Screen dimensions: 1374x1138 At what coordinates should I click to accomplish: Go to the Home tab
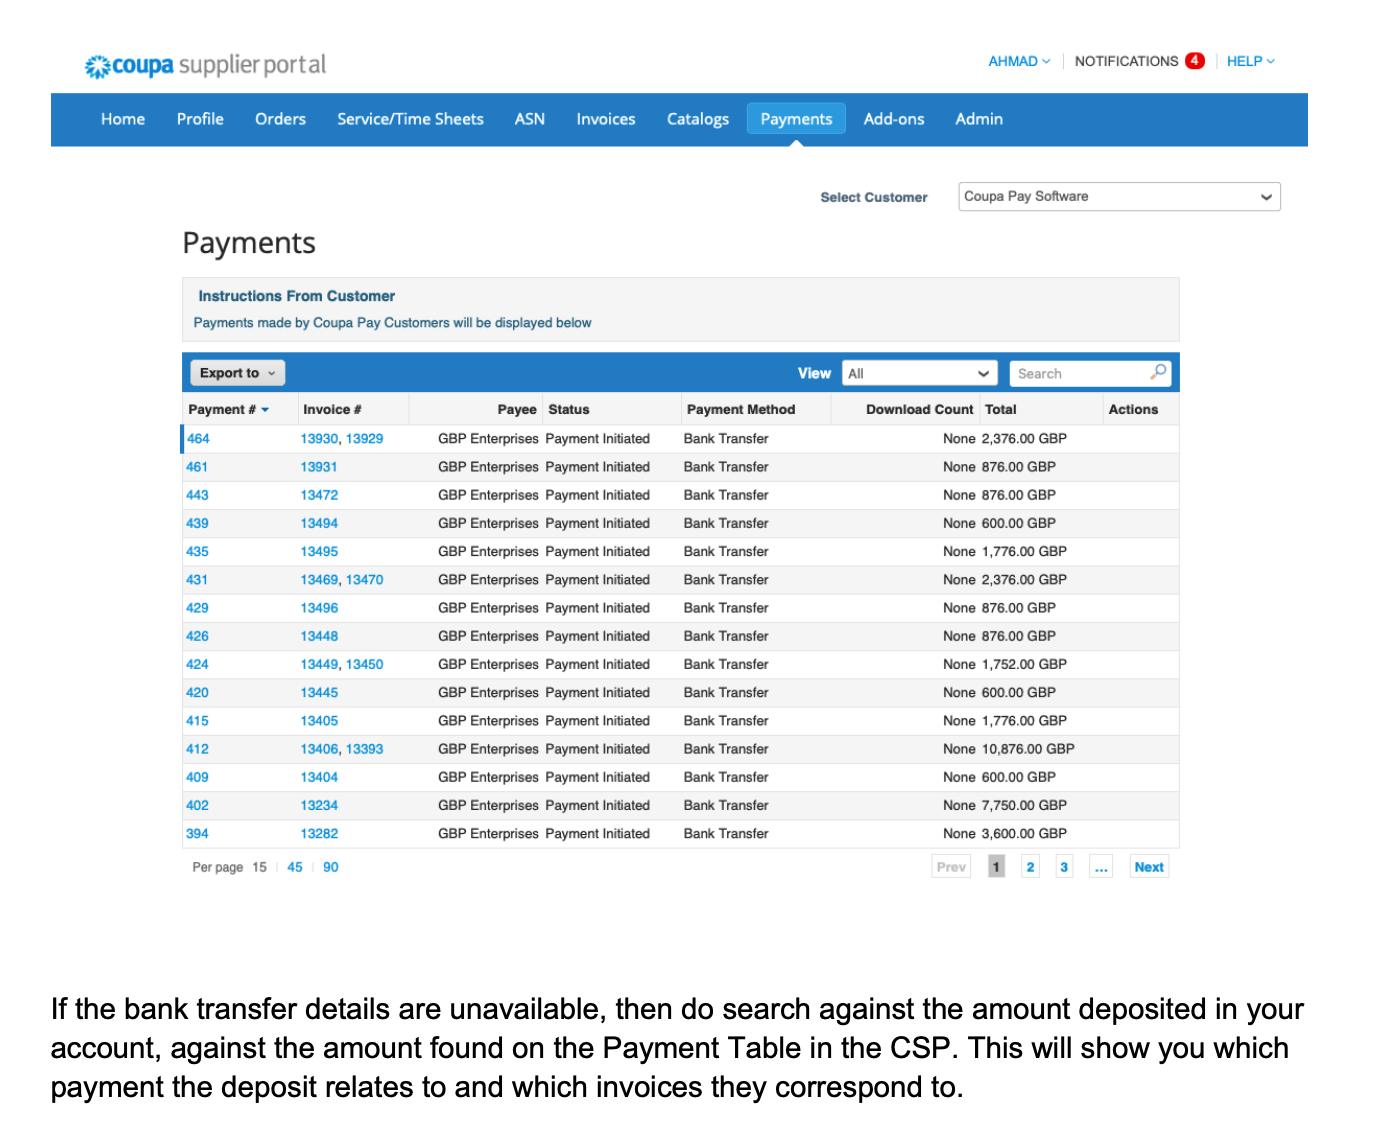123,119
